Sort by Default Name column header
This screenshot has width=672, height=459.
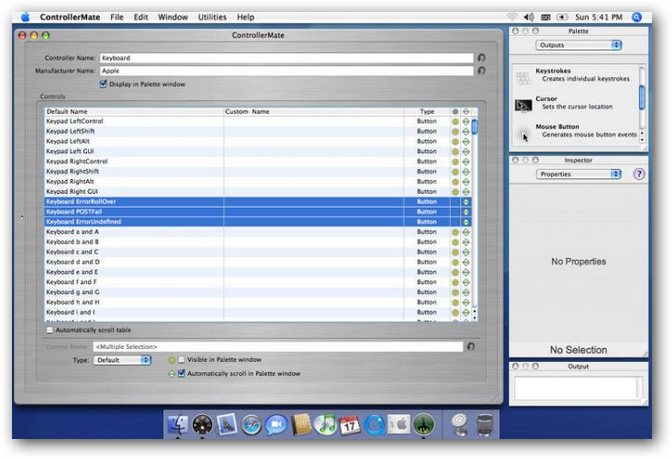coord(134,111)
